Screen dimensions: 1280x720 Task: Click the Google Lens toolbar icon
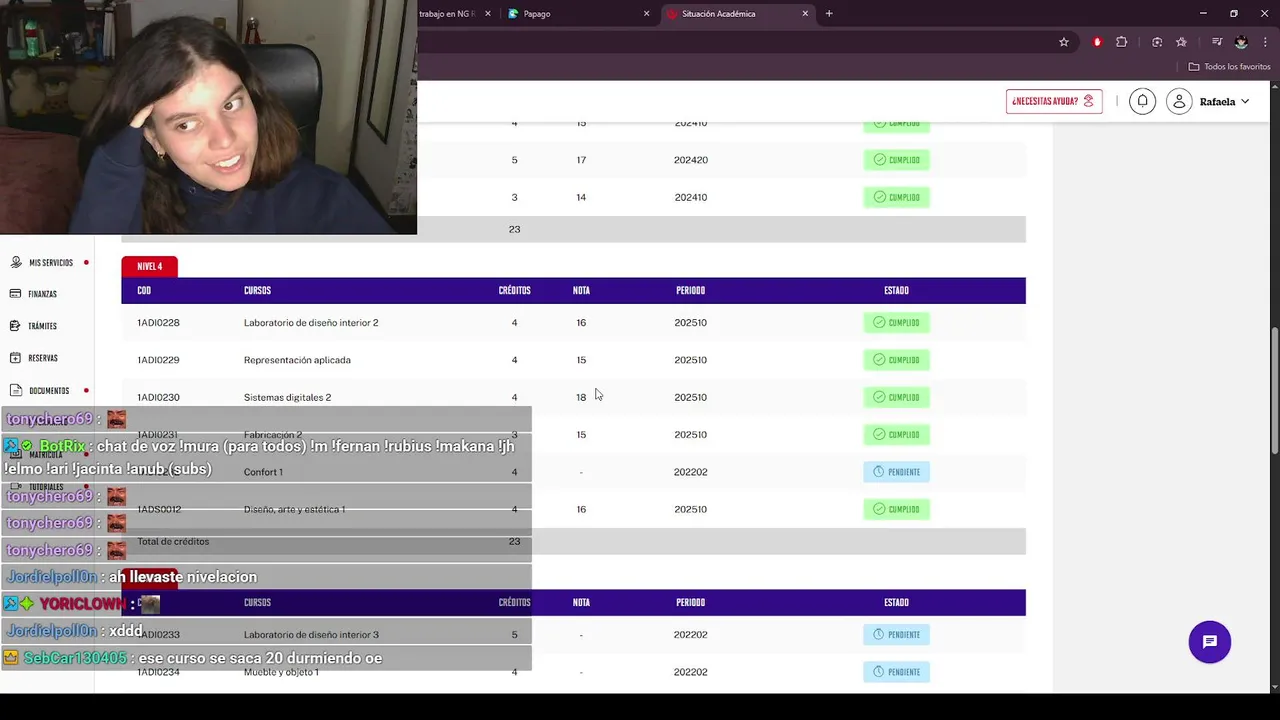tap(1157, 42)
